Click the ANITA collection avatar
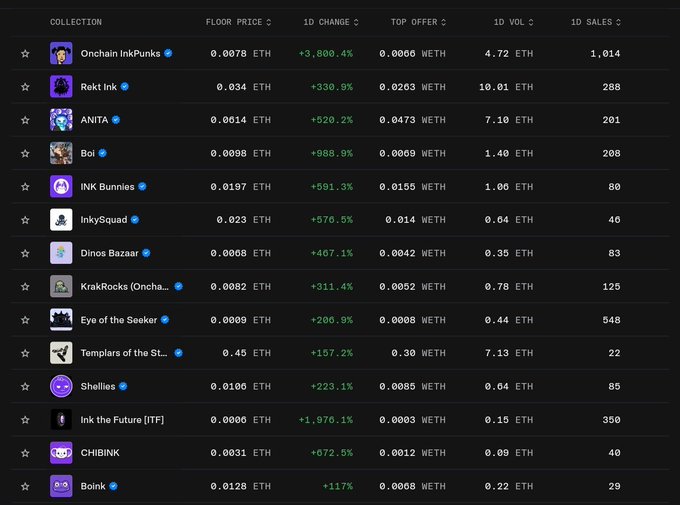This screenshot has width=680, height=505. coord(61,120)
